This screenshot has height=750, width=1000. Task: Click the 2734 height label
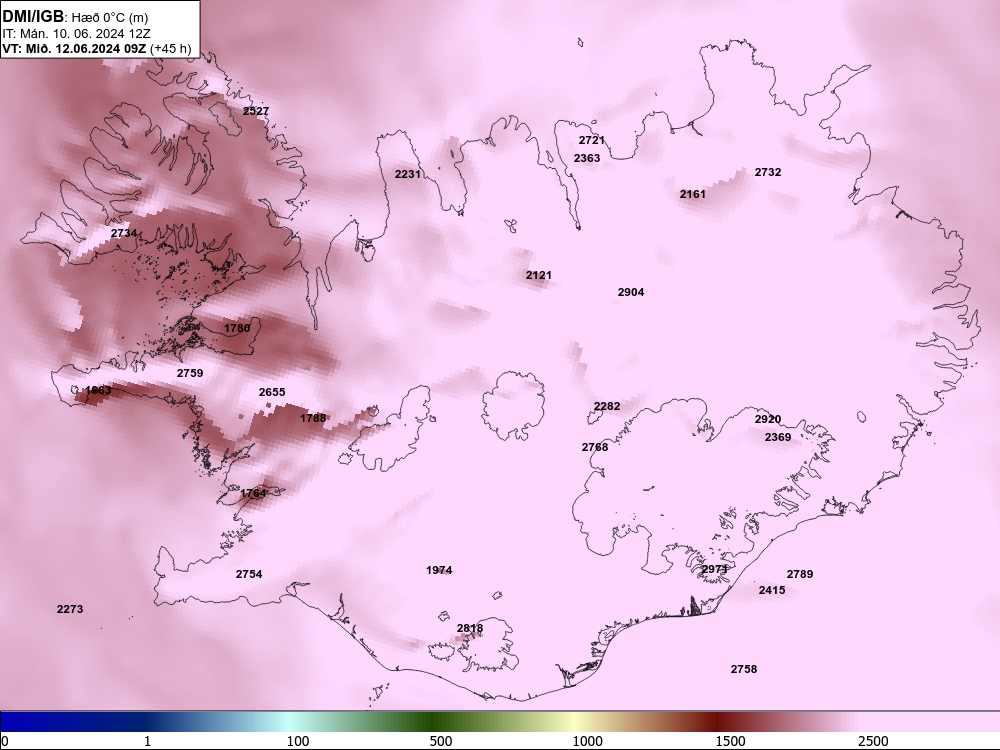[x=124, y=233]
